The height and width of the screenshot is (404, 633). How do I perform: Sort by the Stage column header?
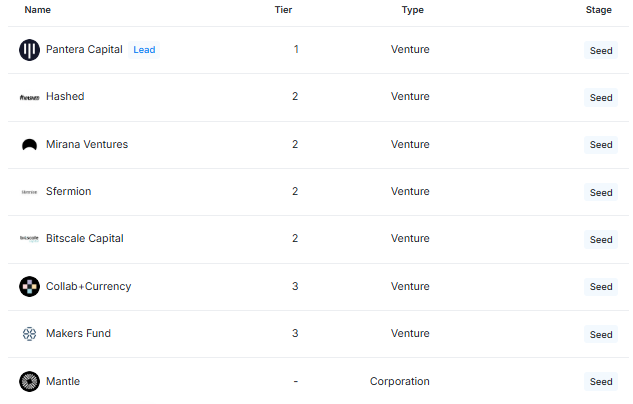599,10
